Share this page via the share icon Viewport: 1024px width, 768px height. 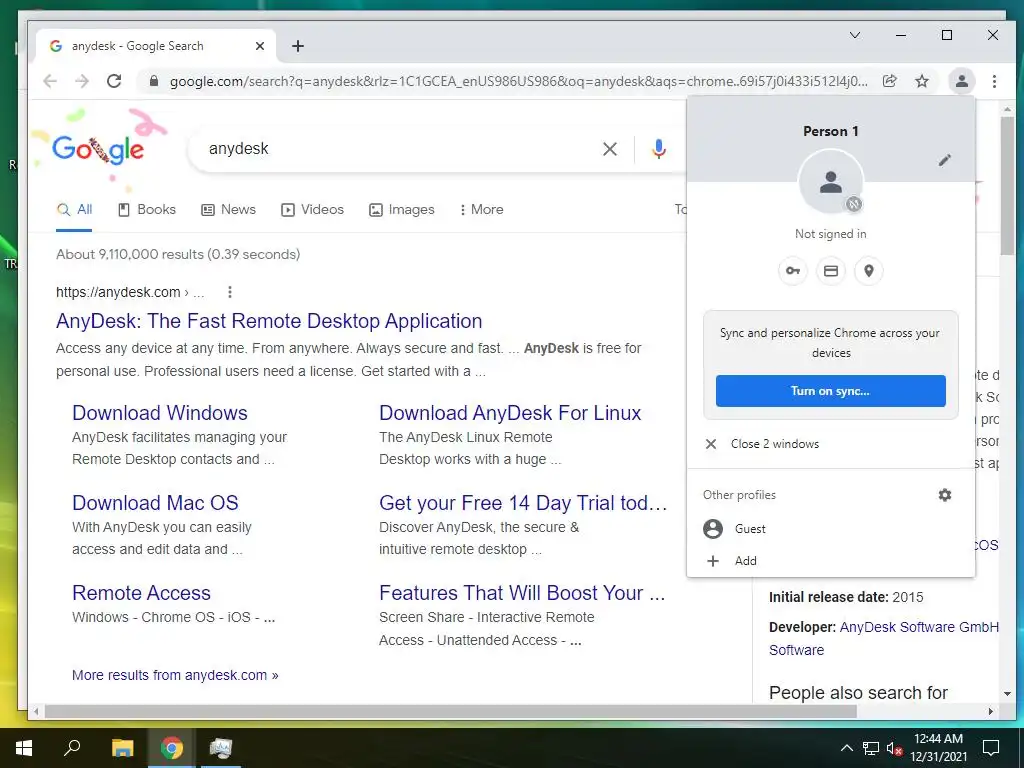(889, 81)
